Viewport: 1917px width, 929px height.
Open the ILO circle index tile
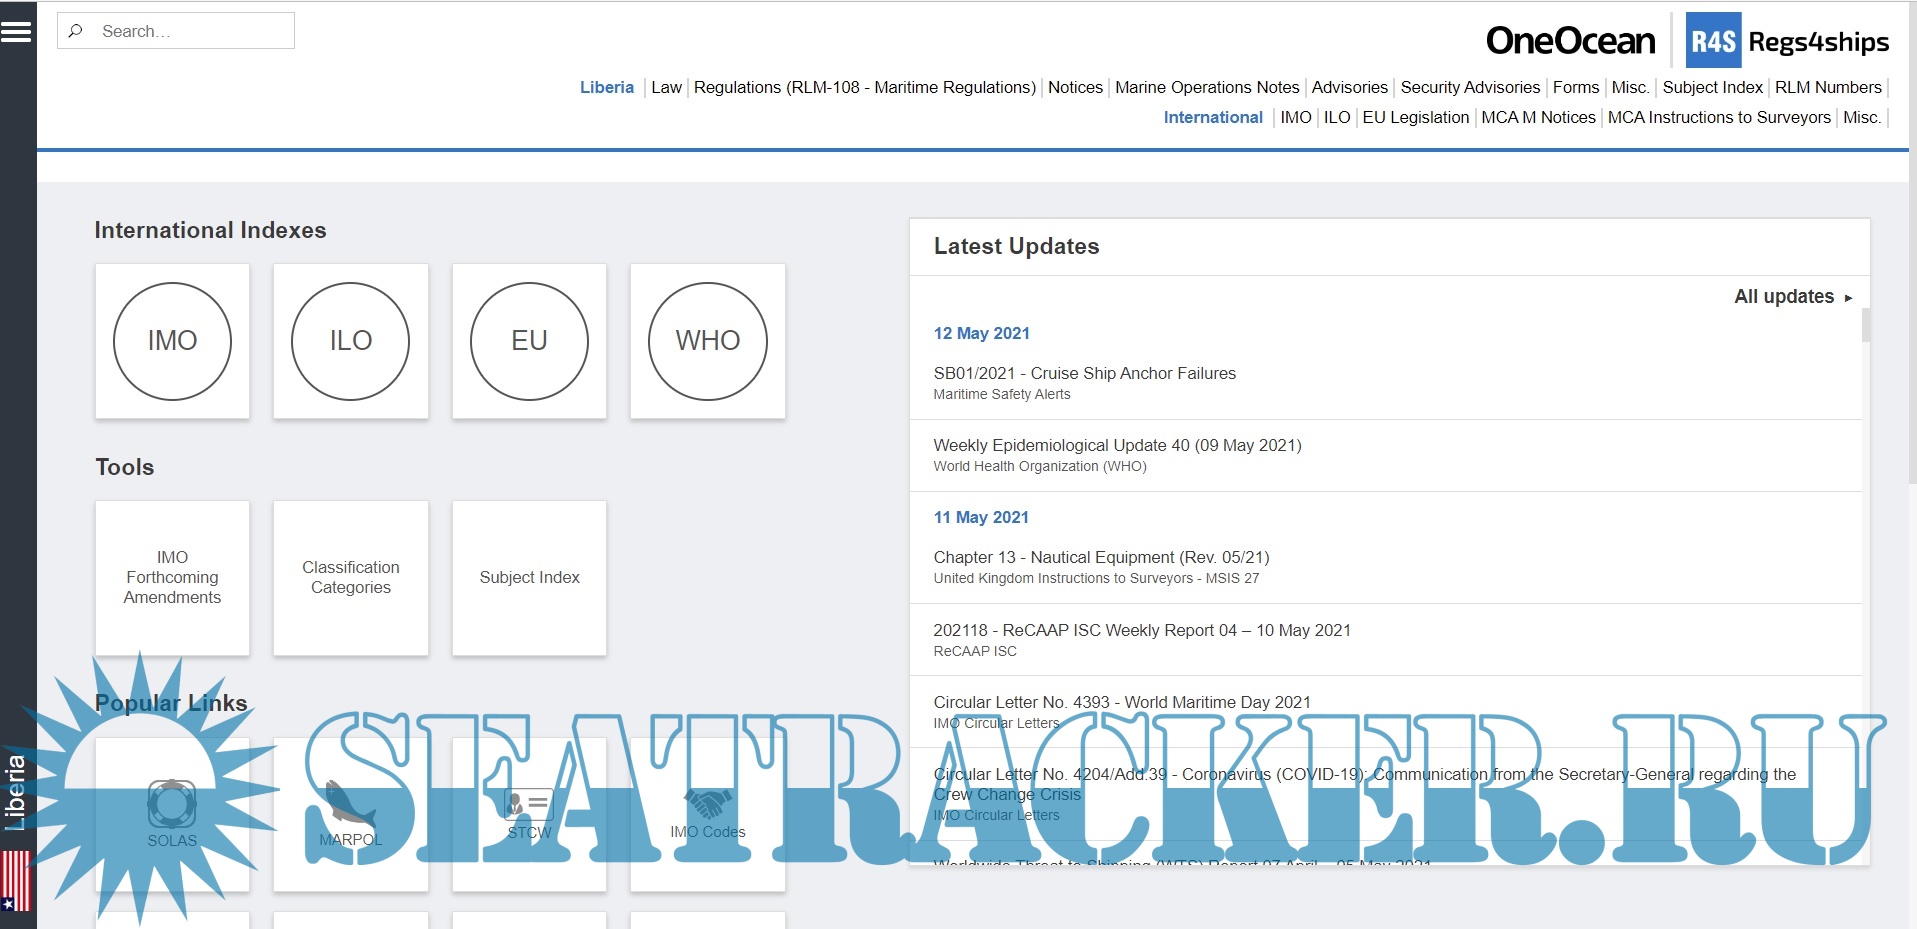350,341
